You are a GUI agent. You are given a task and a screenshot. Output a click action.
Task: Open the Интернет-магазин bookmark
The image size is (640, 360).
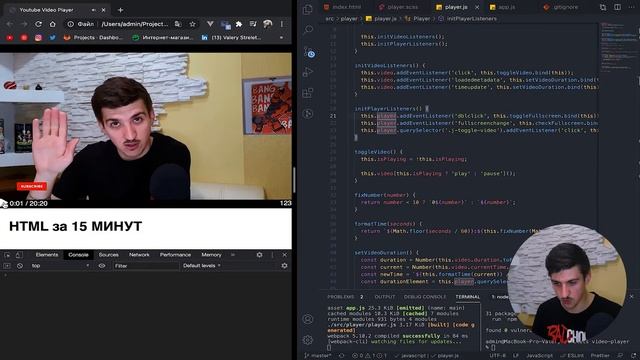(x=163, y=38)
